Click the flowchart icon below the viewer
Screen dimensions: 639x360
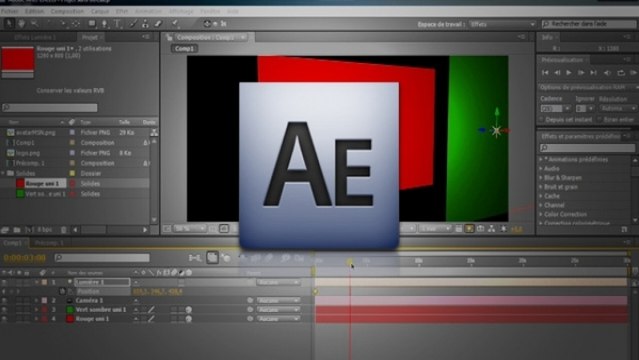(x=492, y=229)
